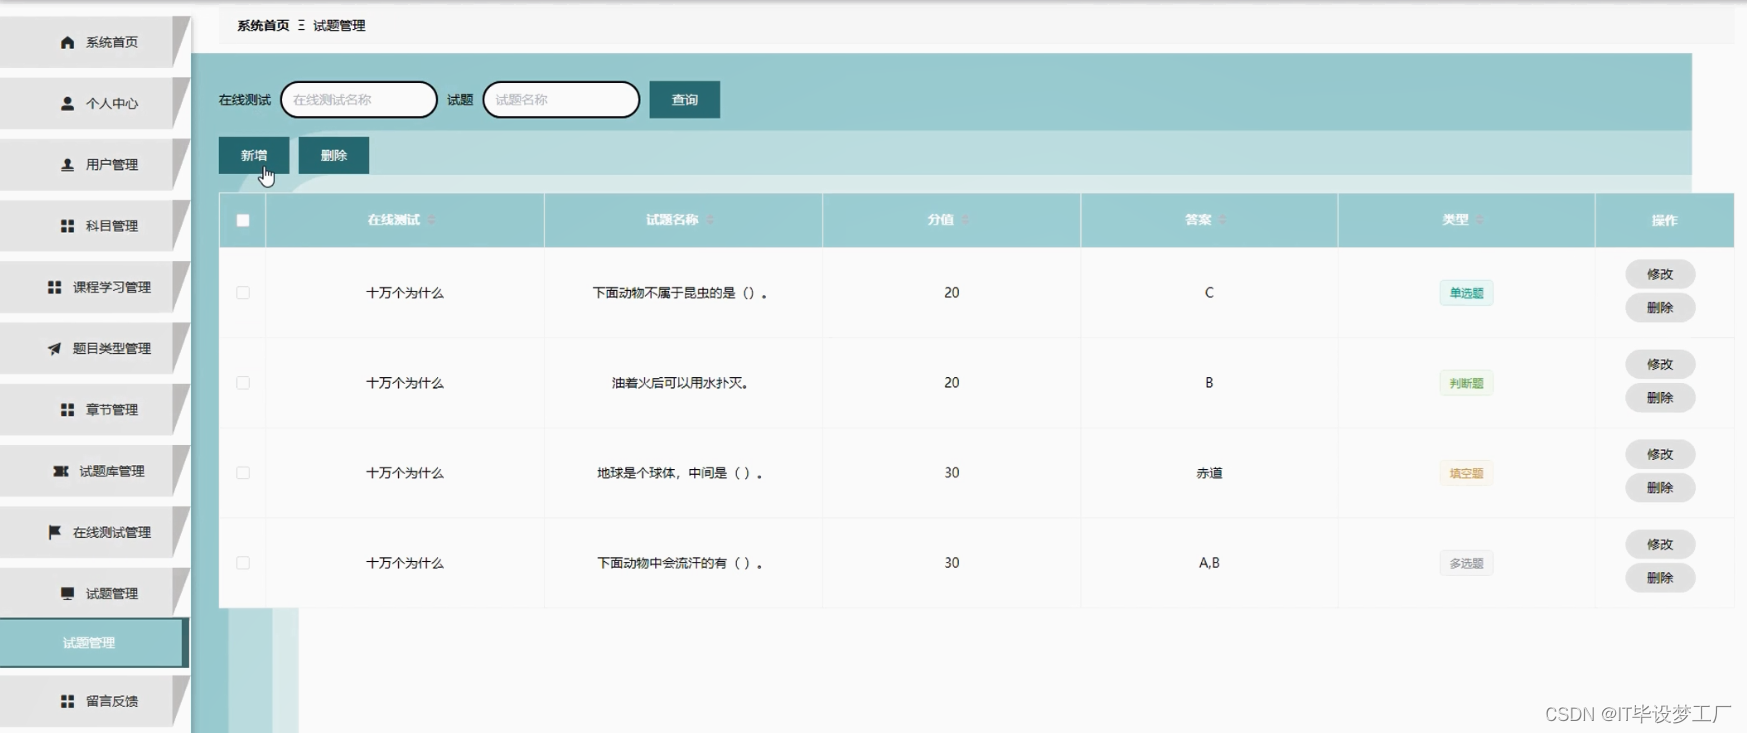The width and height of the screenshot is (1747, 733).
Task: Click the 多选题 type tag
Action: click(x=1466, y=563)
